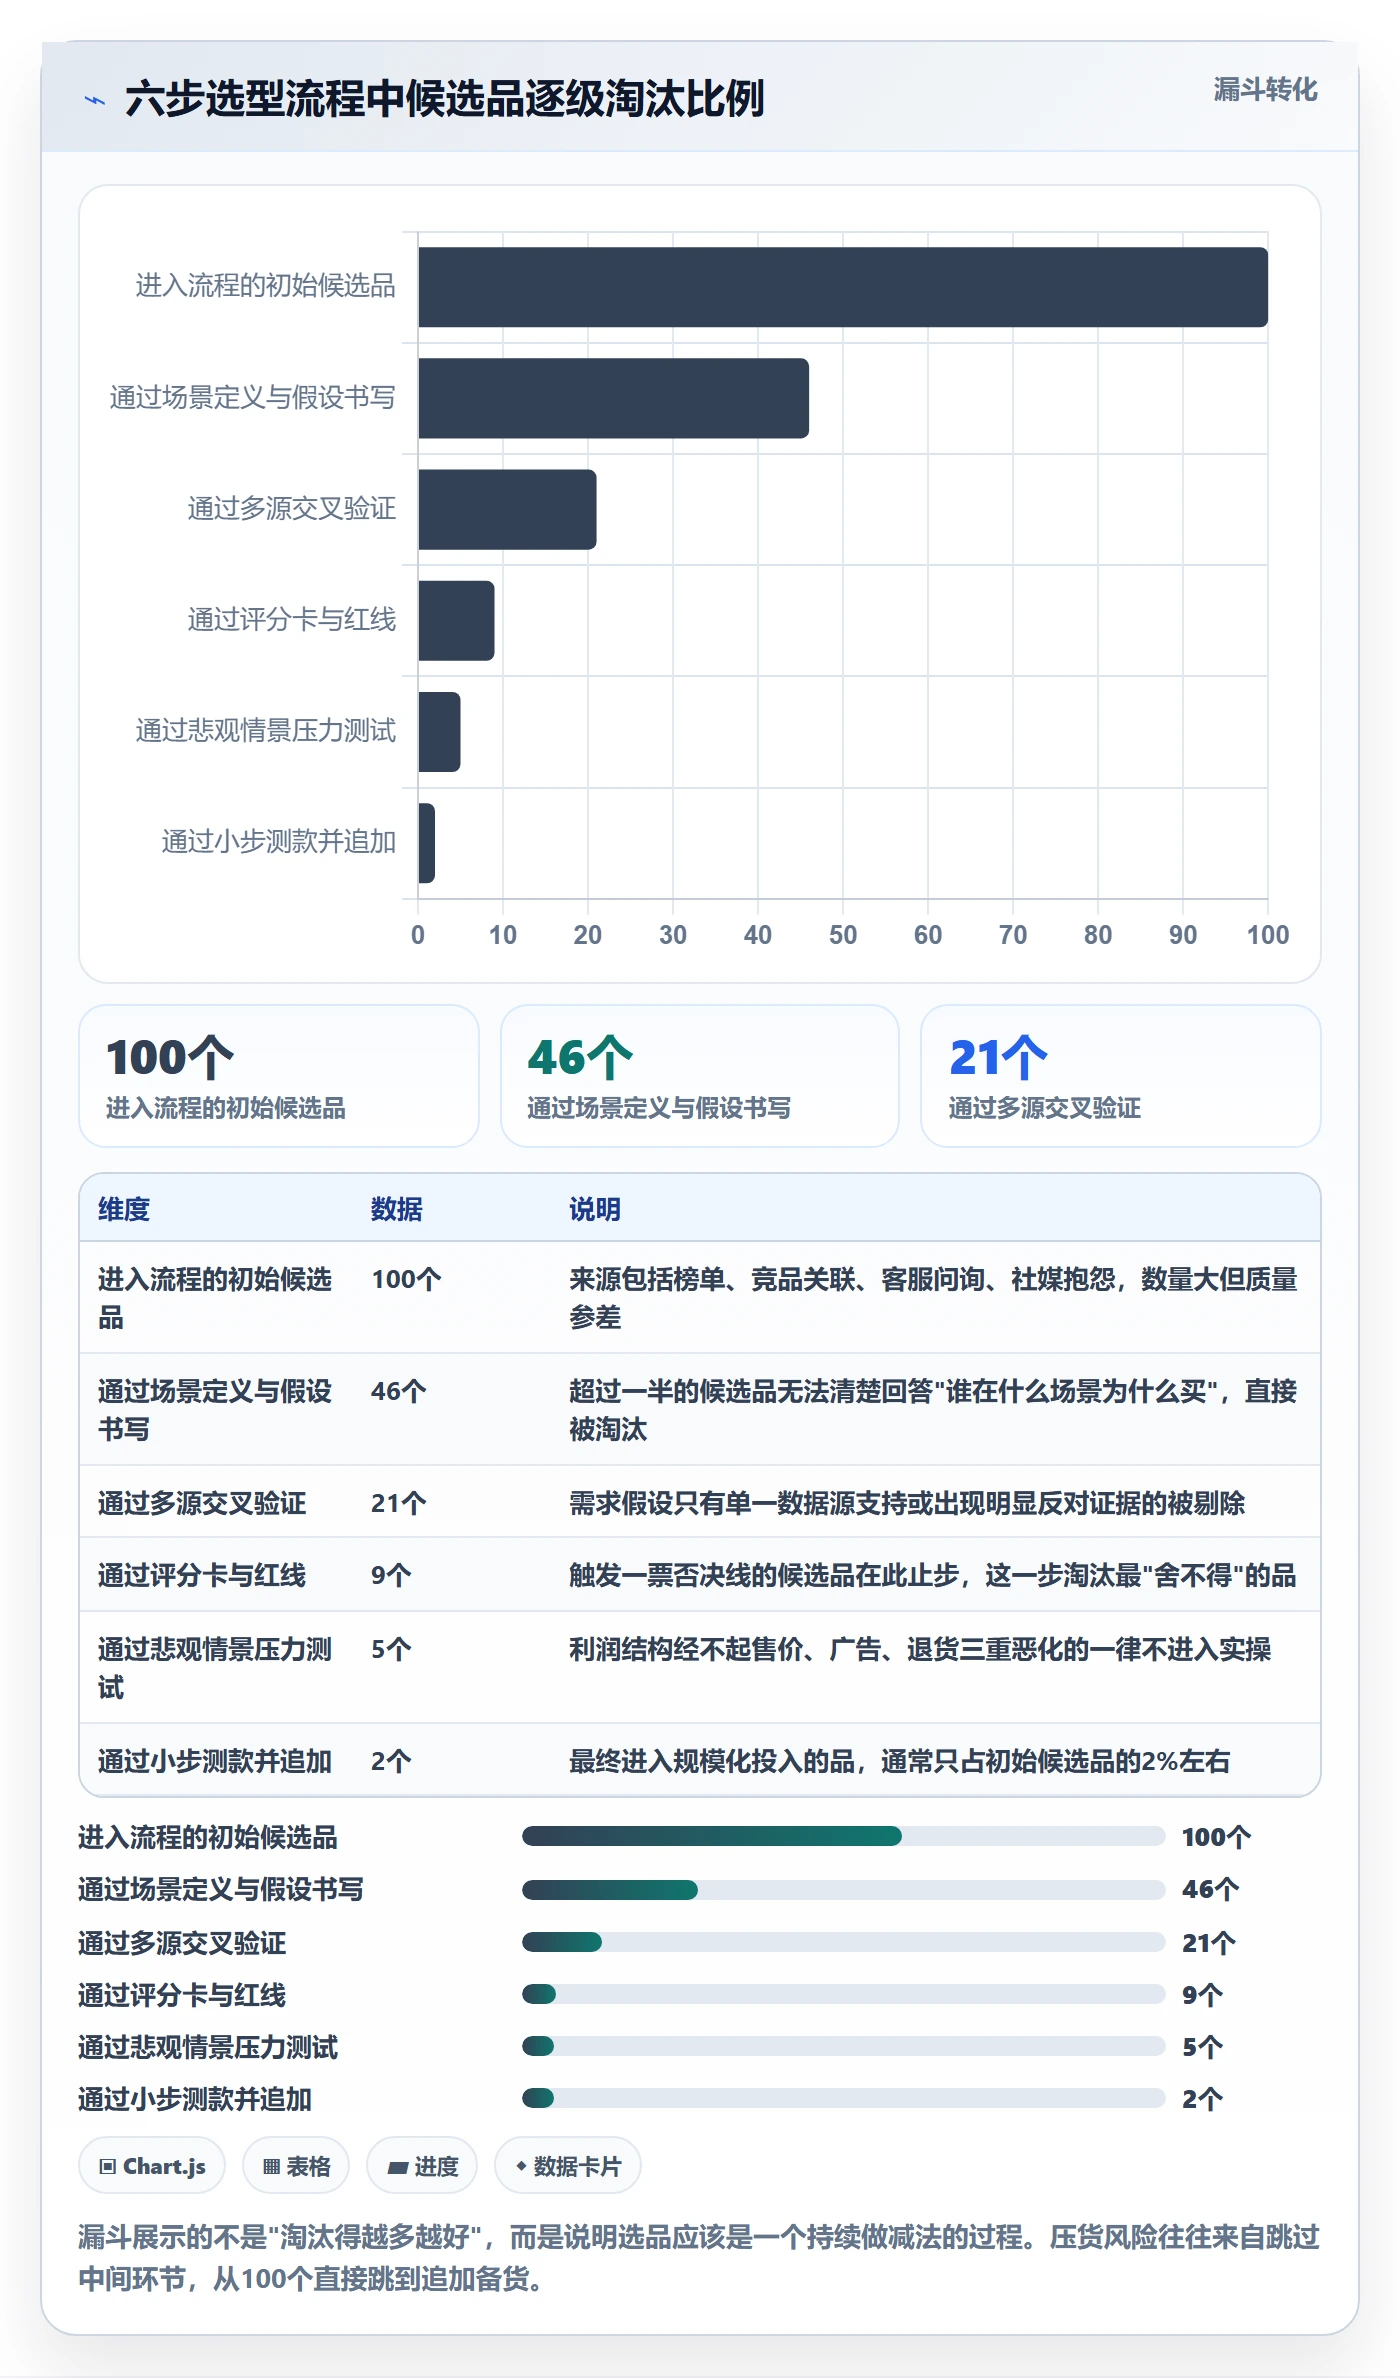The height and width of the screenshot is (2378, 1400).
Task: Click the lightning icon beside the title
Action: [x=95, y=100]
